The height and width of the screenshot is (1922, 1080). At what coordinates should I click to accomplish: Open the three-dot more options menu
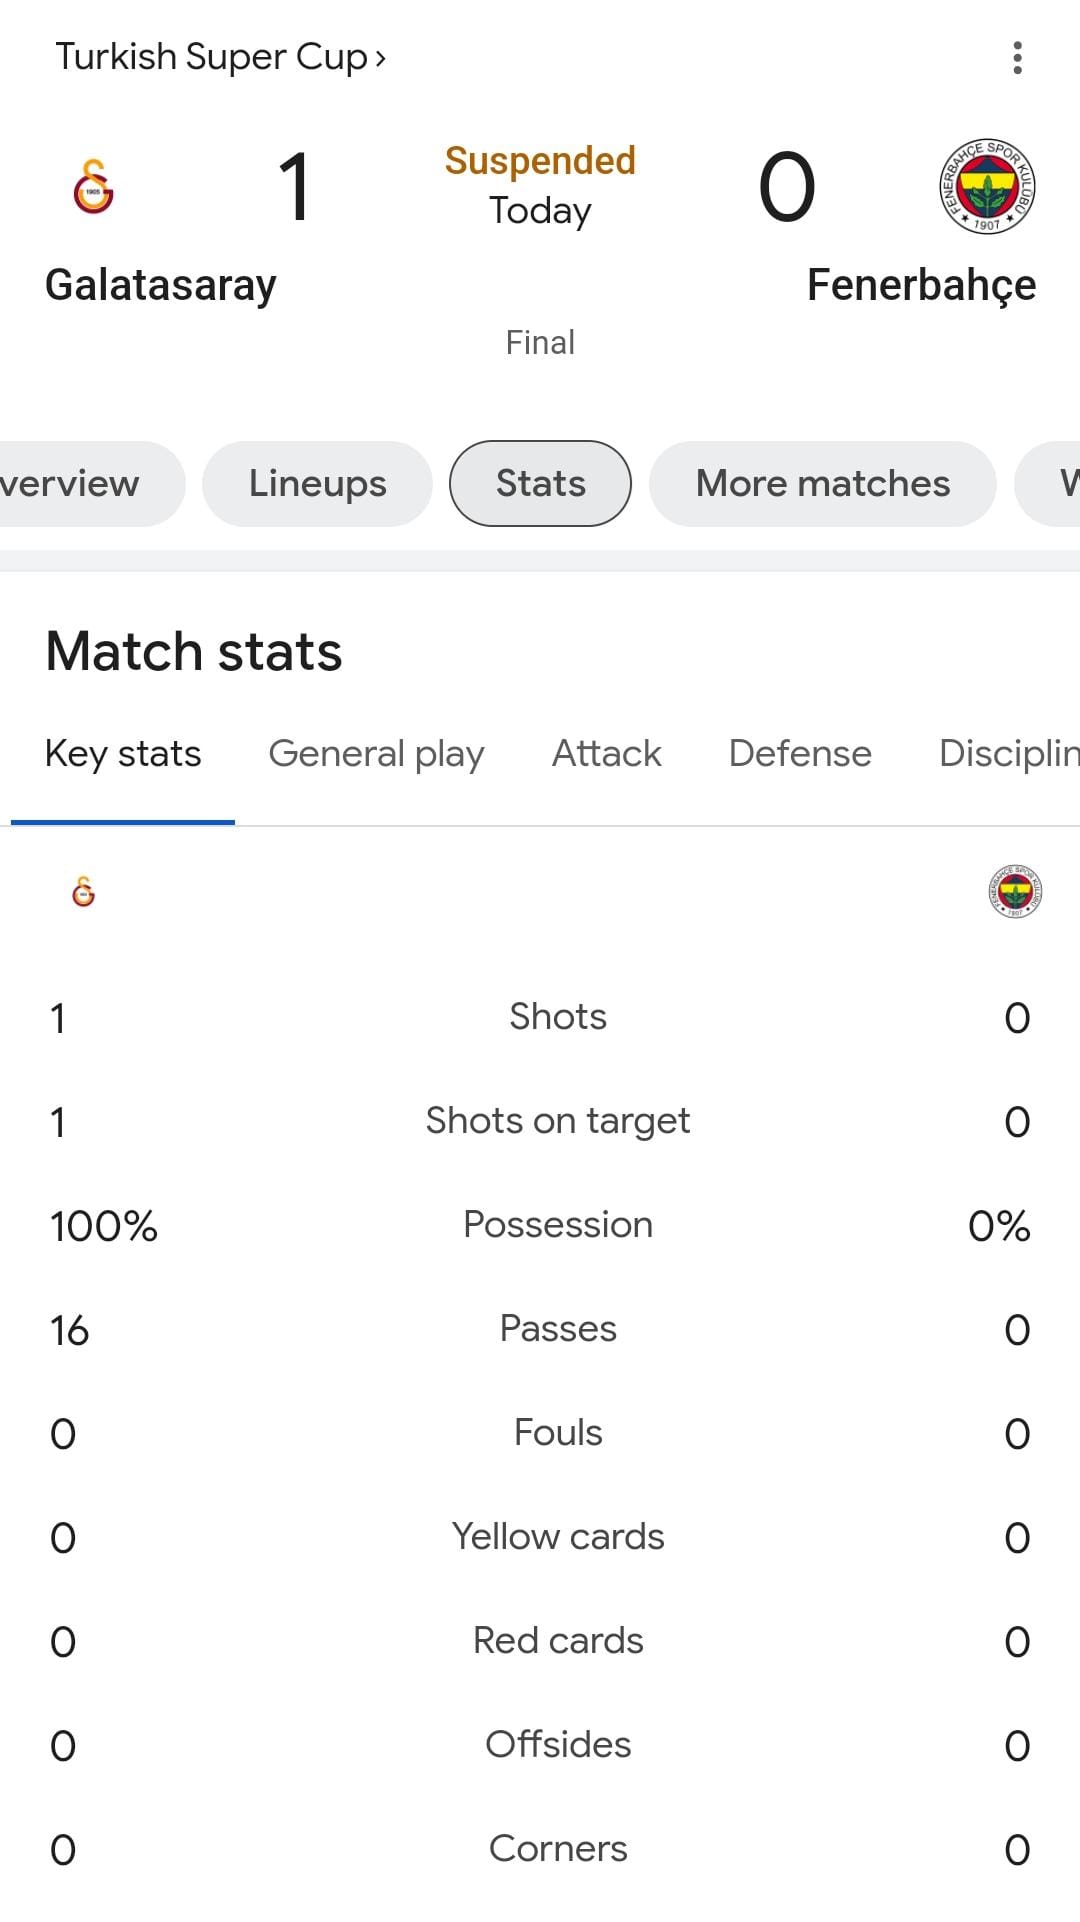pos(1017,58)
